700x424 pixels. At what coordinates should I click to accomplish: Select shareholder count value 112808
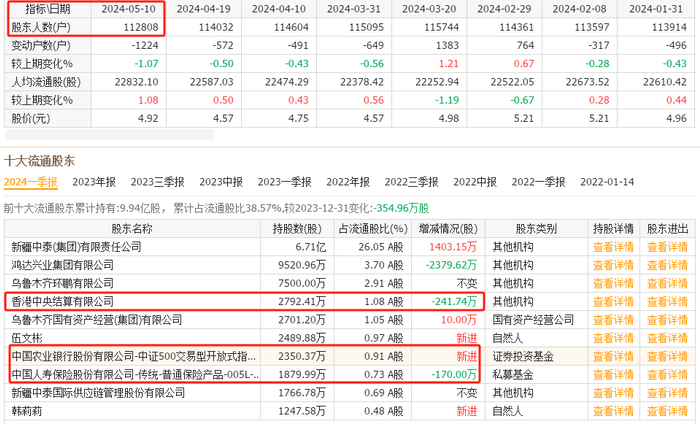click(x=141, y=27)
